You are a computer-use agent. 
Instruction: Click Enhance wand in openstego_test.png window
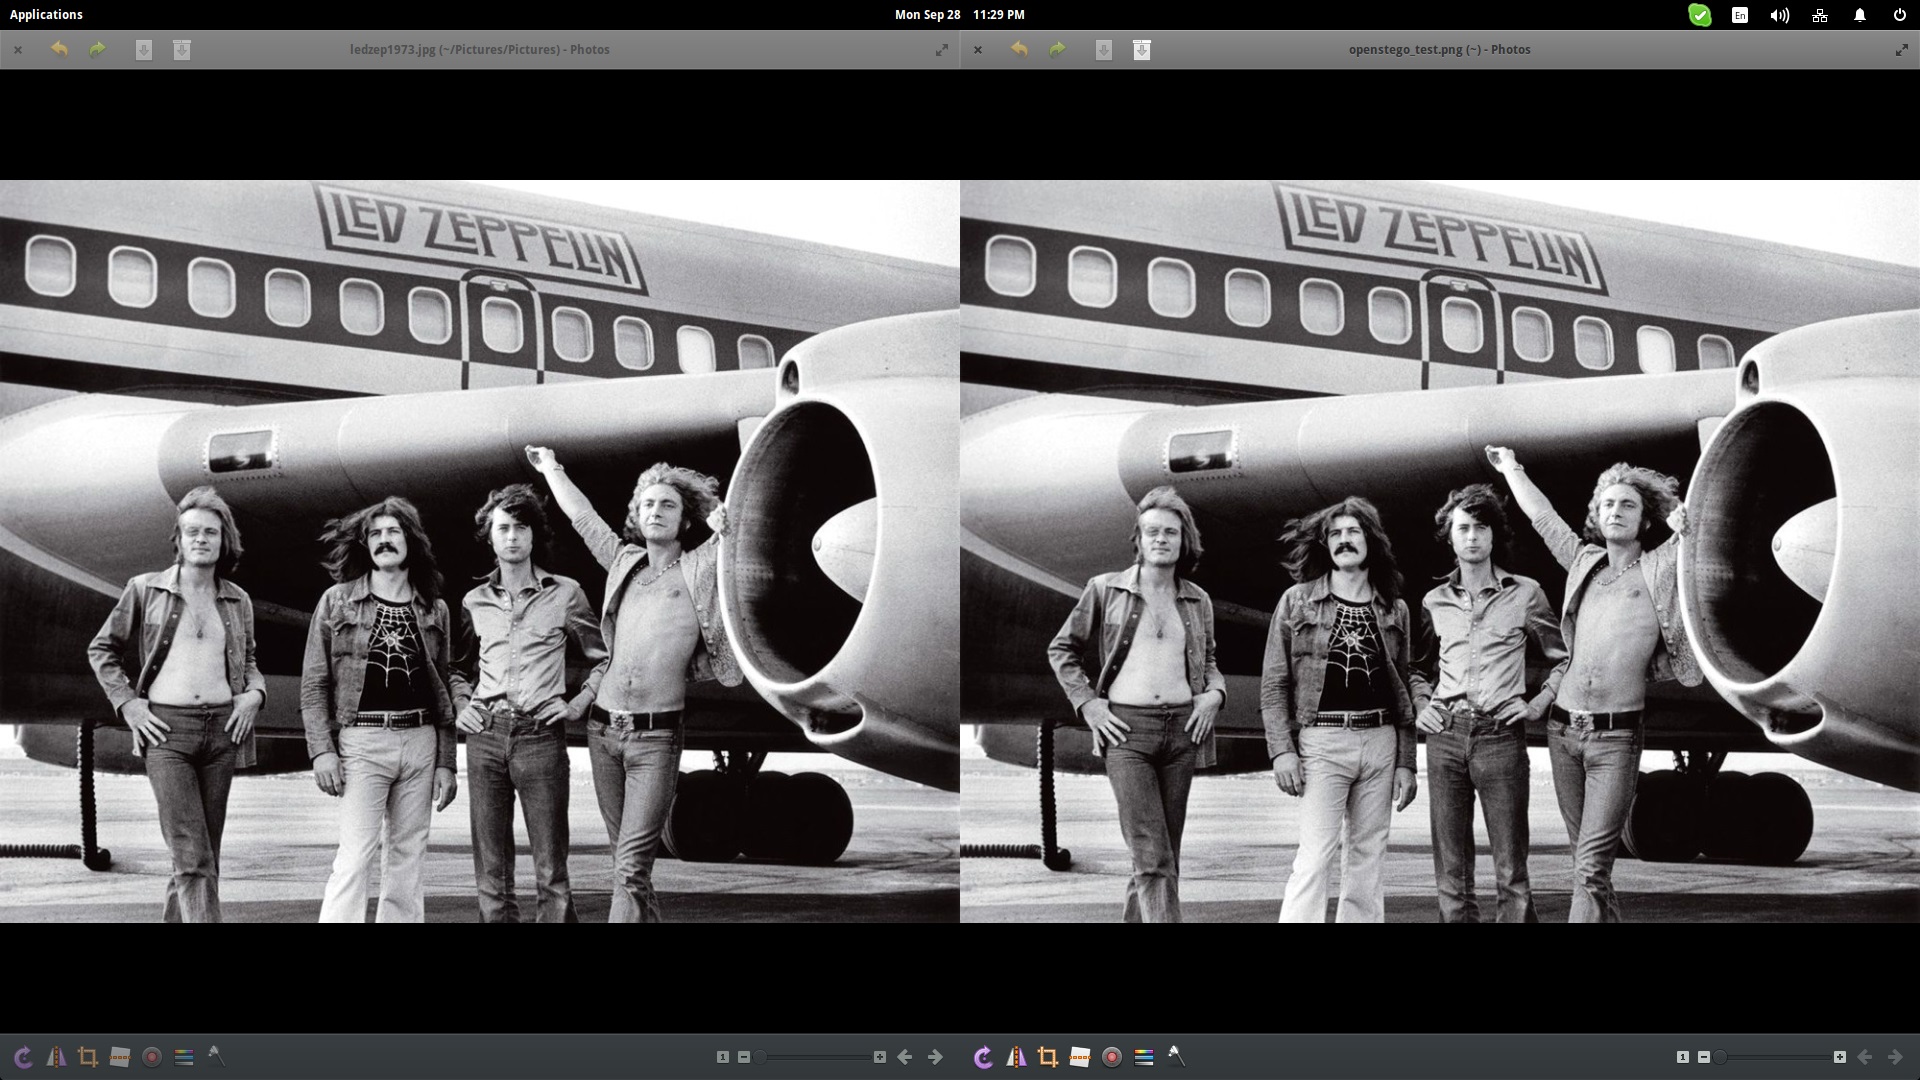1176,1056
